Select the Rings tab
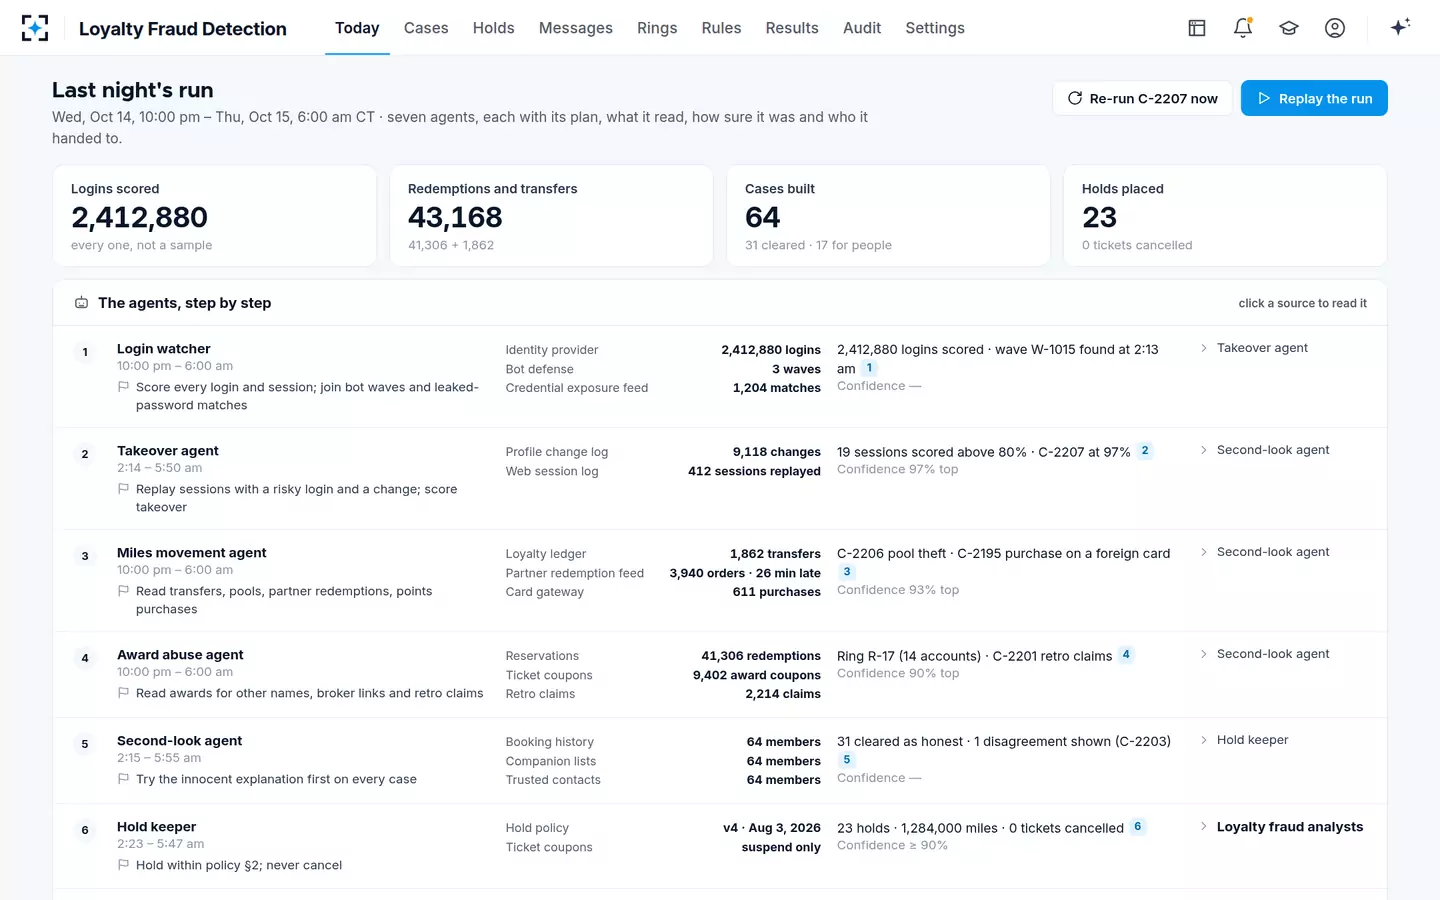Viewport: 1440px width, 900px height. (x=657, y=28)
